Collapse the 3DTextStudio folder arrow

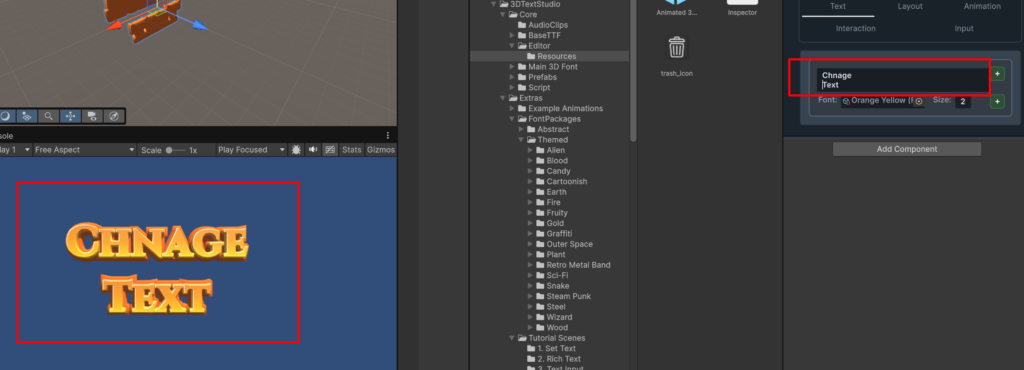pyautogui.click(x=494, y=4)
